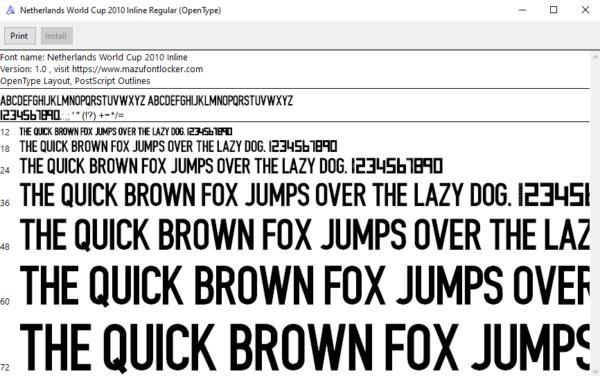The height and width of the screenshot is (376, 600).
Task: Click the size 48 label
Action: click(5, 247)
